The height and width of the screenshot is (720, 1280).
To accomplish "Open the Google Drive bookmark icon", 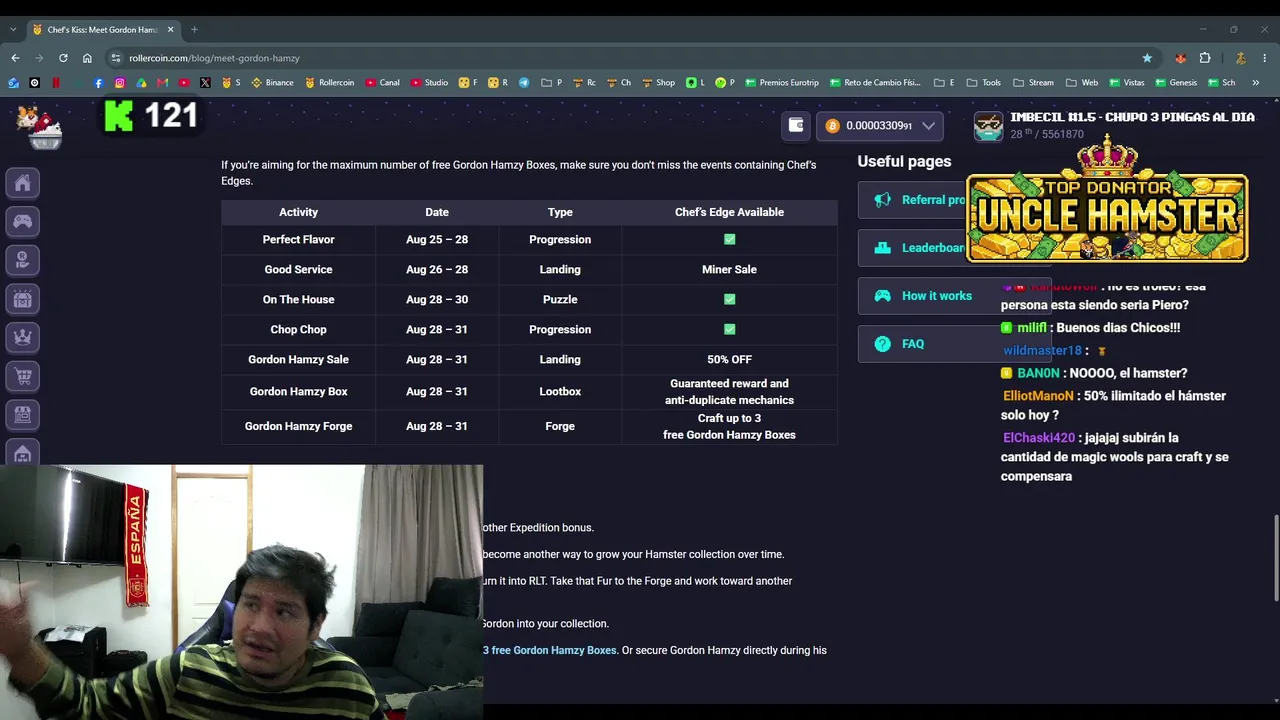I will 141,83.
